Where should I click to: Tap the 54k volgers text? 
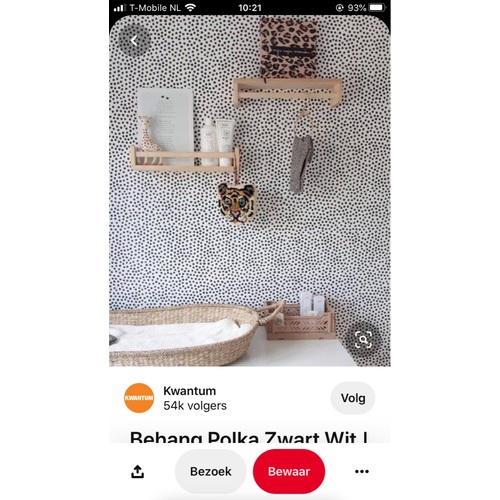pos(195,406)
